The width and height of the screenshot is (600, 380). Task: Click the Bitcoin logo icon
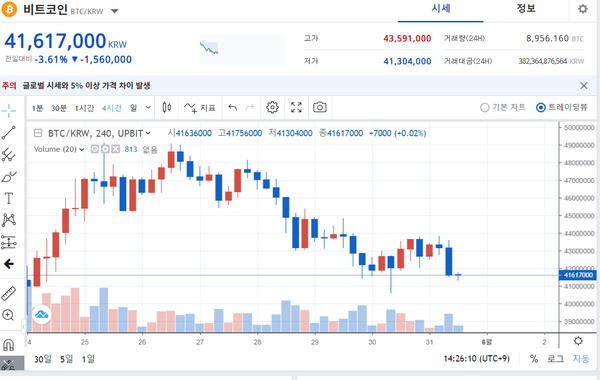tap(9, 9)
